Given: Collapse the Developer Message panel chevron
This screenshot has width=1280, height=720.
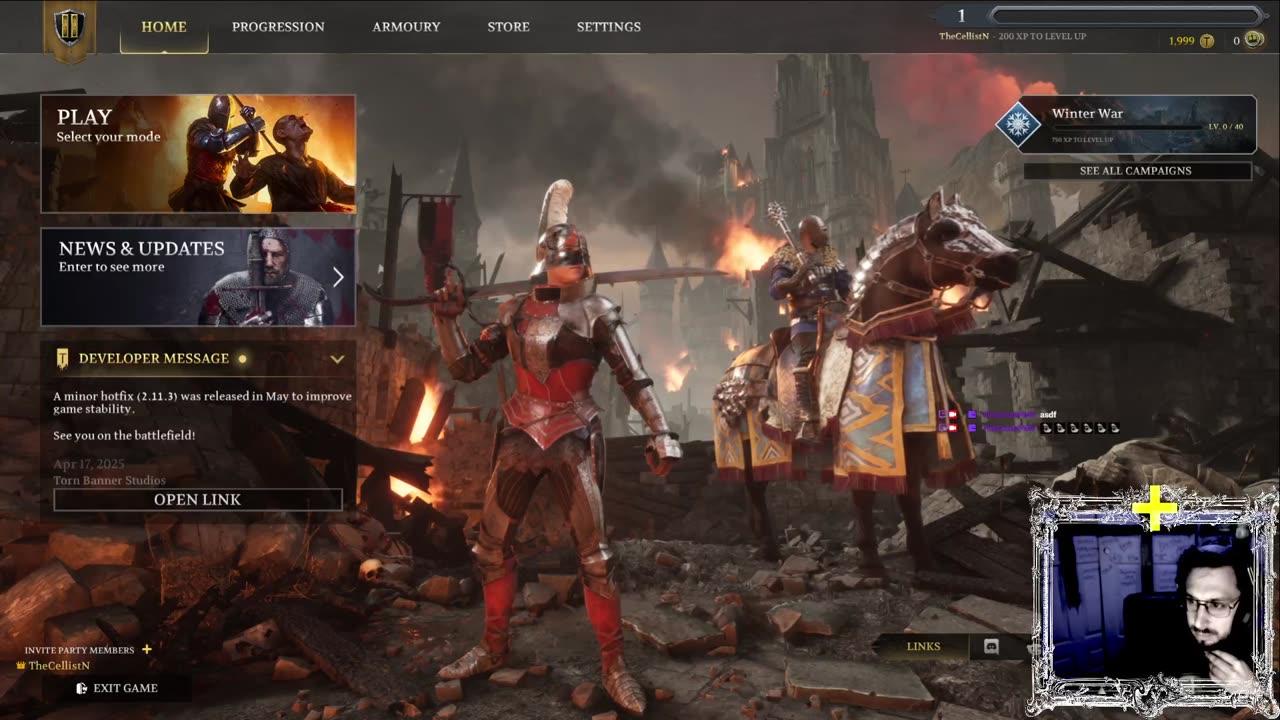Looking at the screenshot, I should point(337,358).
